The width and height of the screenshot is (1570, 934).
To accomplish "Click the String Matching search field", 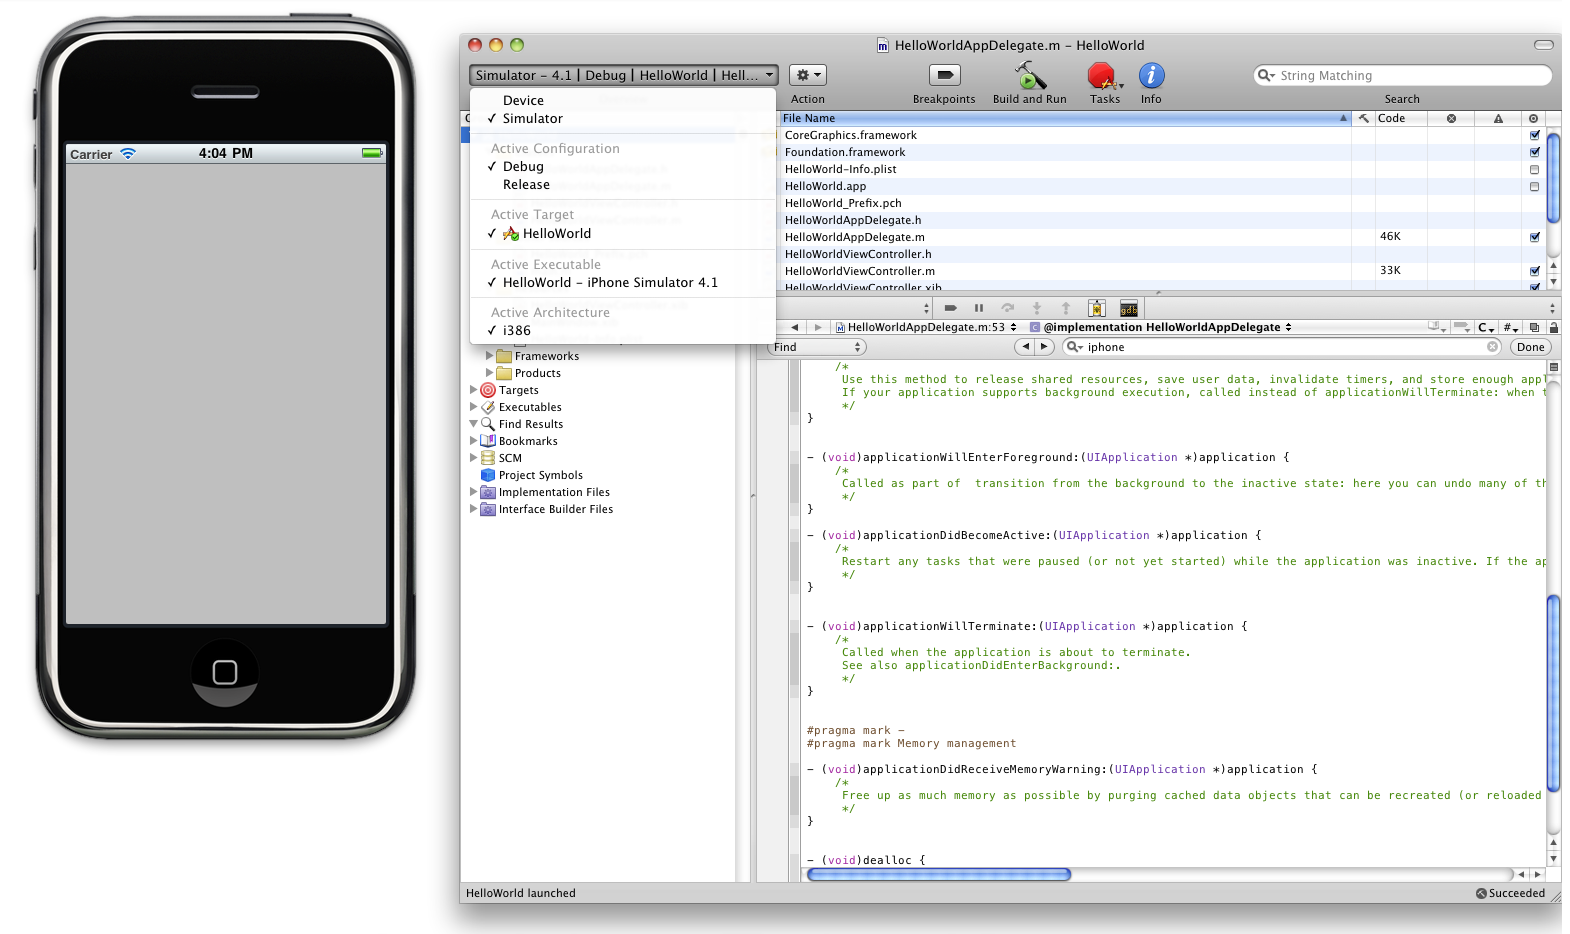I will (1402, 75).
